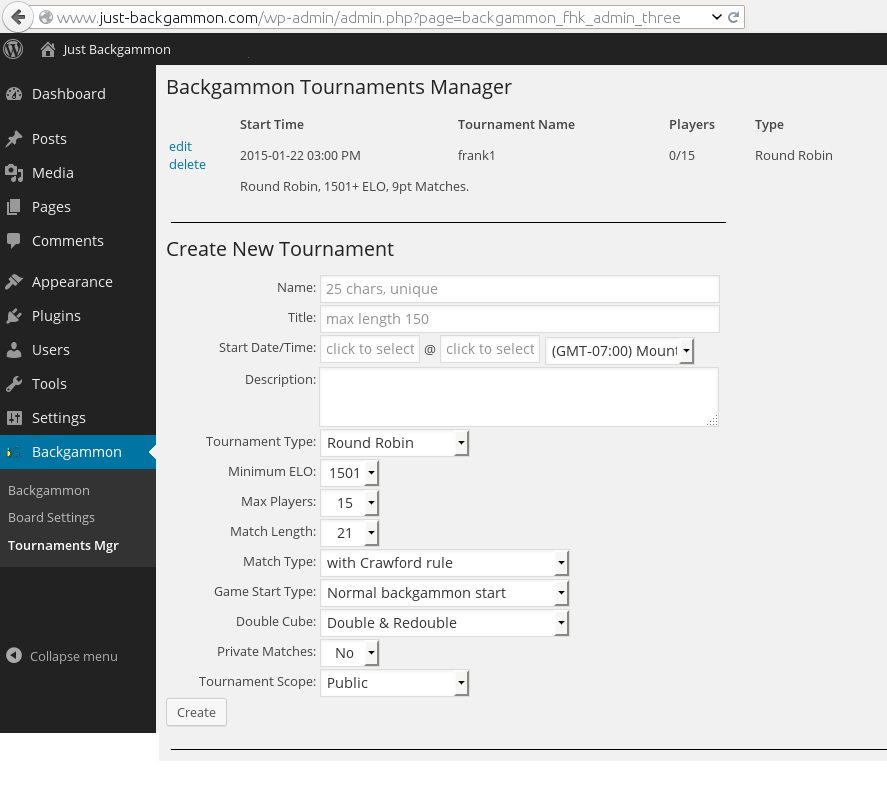The width and height of the screenshot is (887, 807).
Task: Click the 'Round Robin' type cell in the tournament table
Action: [x=794, y=156]
